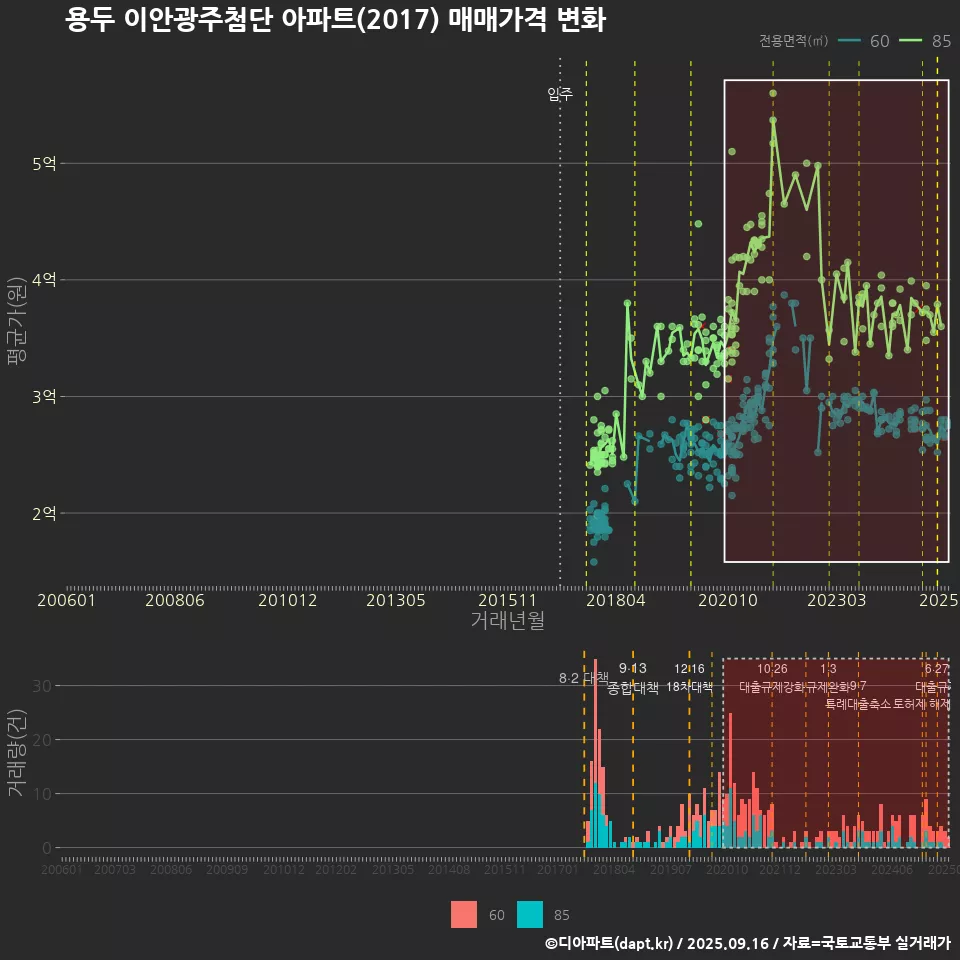Click the '평균가(원)' y-axis title
The width and height of the screenshot is (960, 960).
tap(17, 320)
